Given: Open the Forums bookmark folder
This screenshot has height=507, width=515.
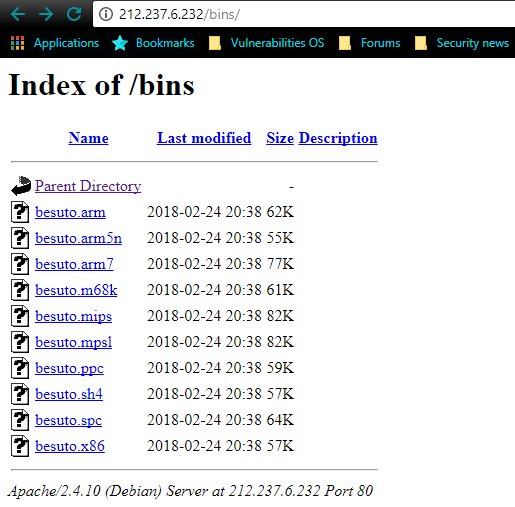Looking at the screenshot, I should (380, 43).
